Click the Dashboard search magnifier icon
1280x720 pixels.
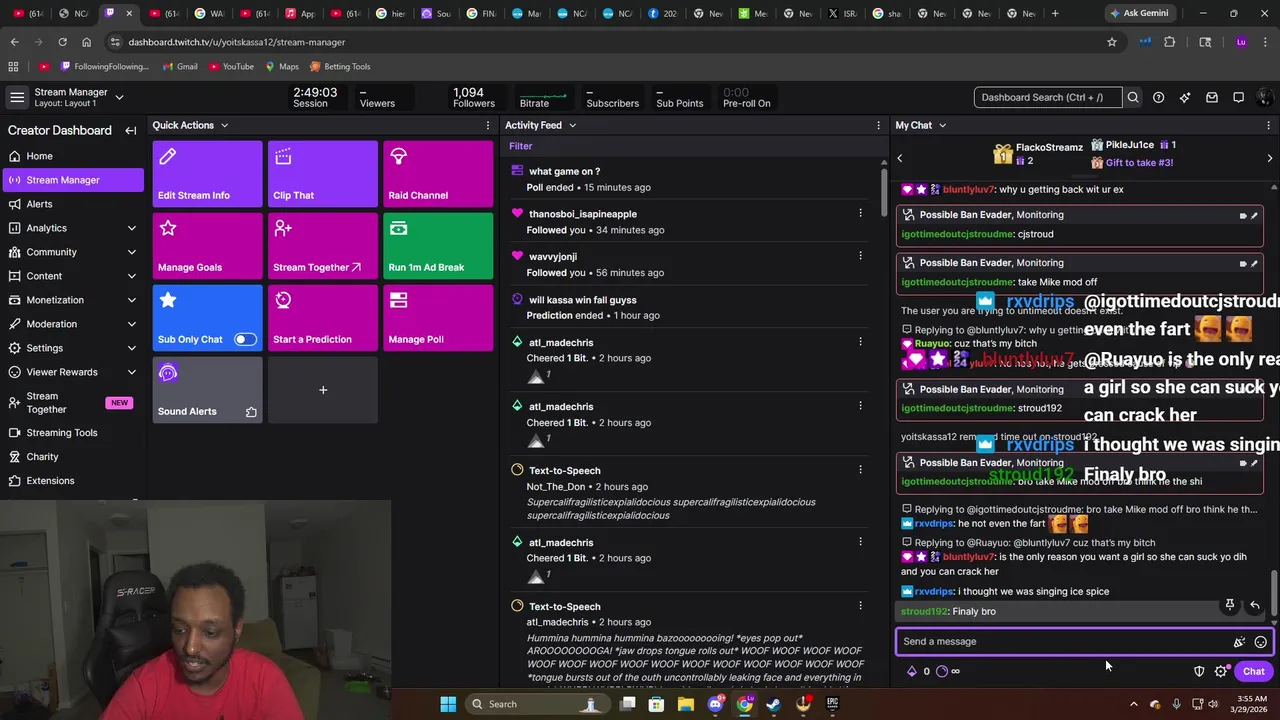pyautogui.click(x=1133, y=97)
